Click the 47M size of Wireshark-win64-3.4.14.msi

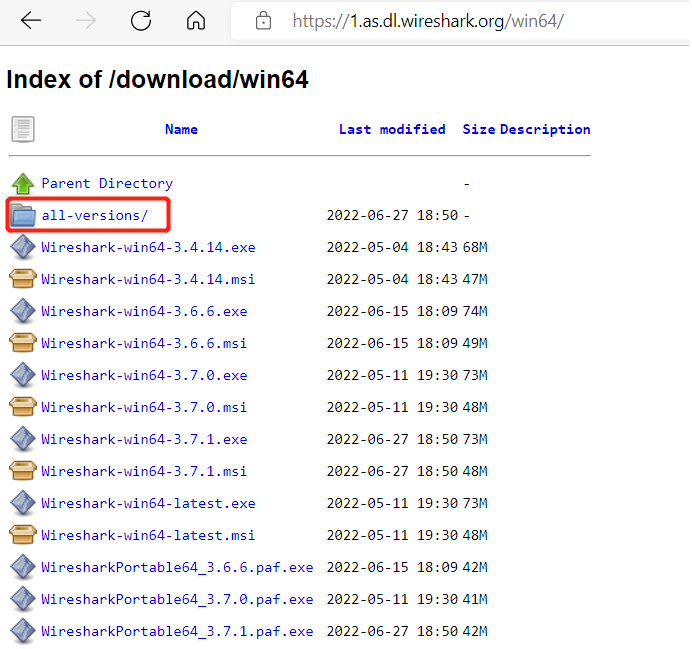pyautogui.click(x=475, y=279)
